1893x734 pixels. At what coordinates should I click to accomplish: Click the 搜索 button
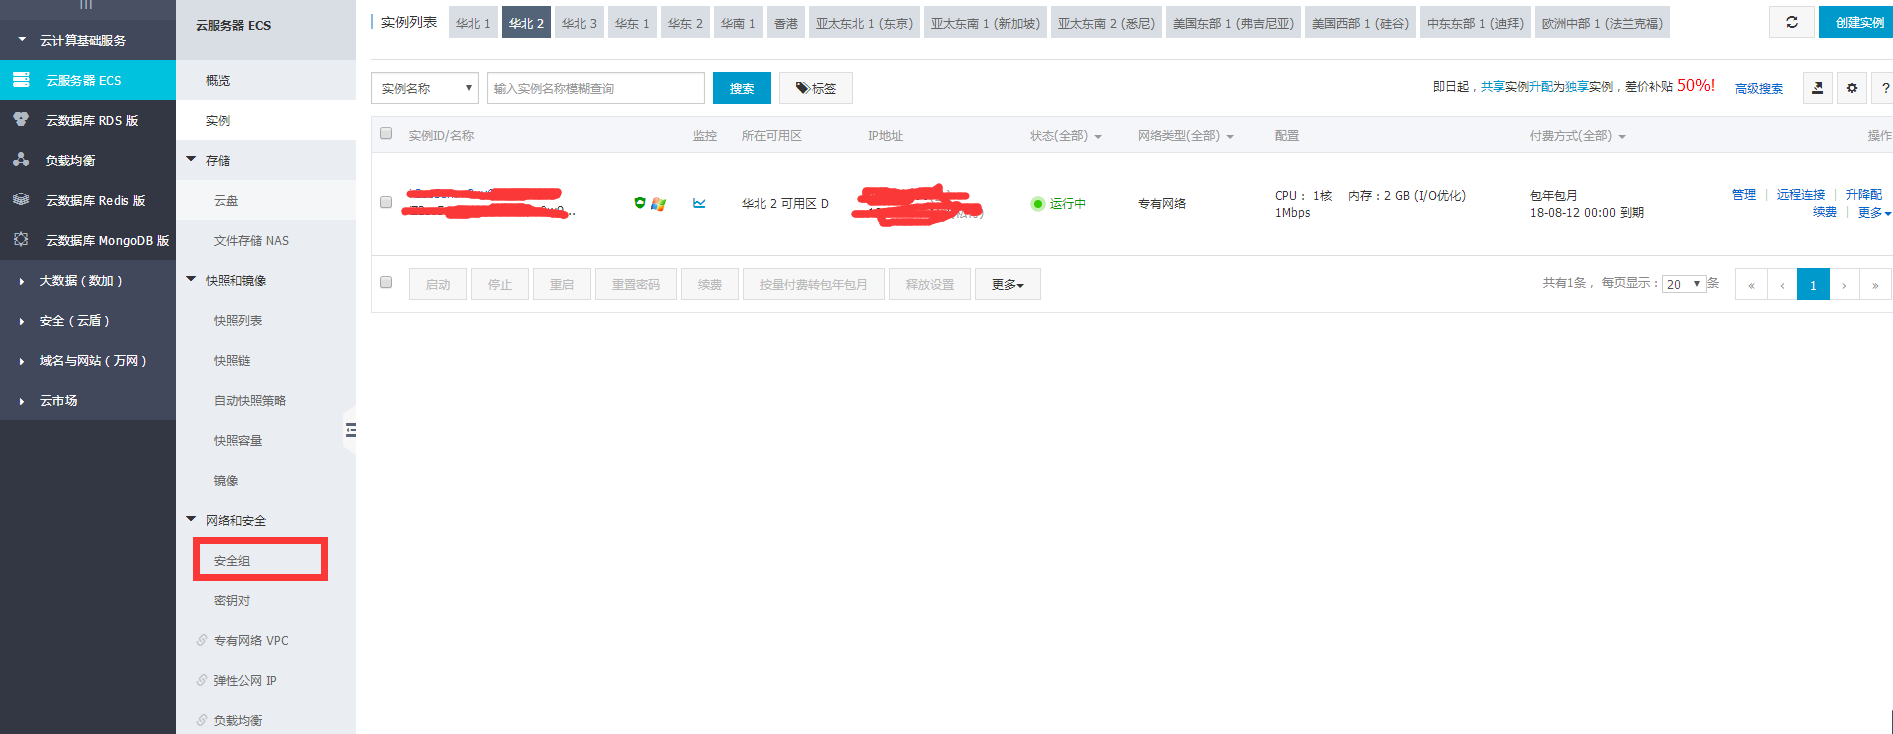[742, 88]
